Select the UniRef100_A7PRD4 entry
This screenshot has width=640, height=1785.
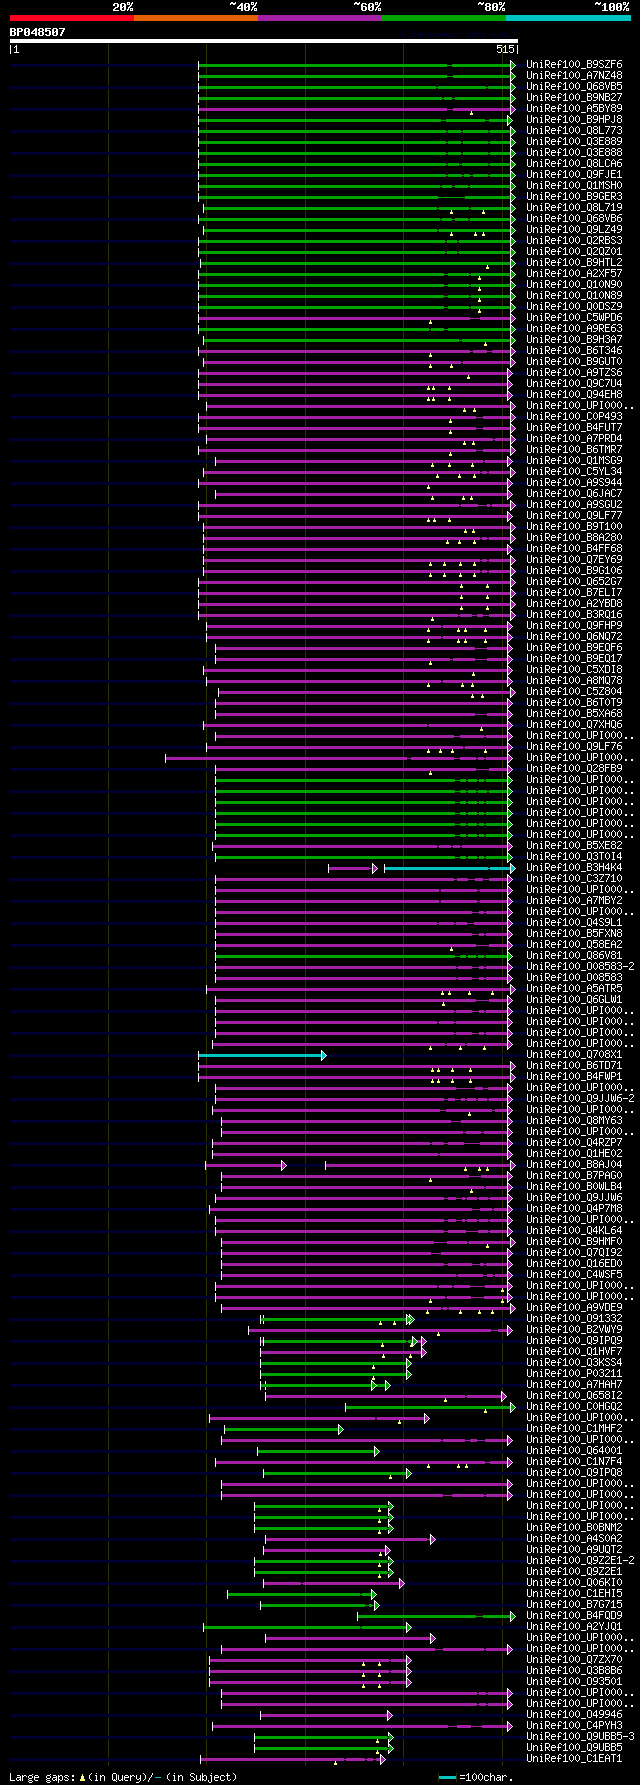(x=574, y=439)
